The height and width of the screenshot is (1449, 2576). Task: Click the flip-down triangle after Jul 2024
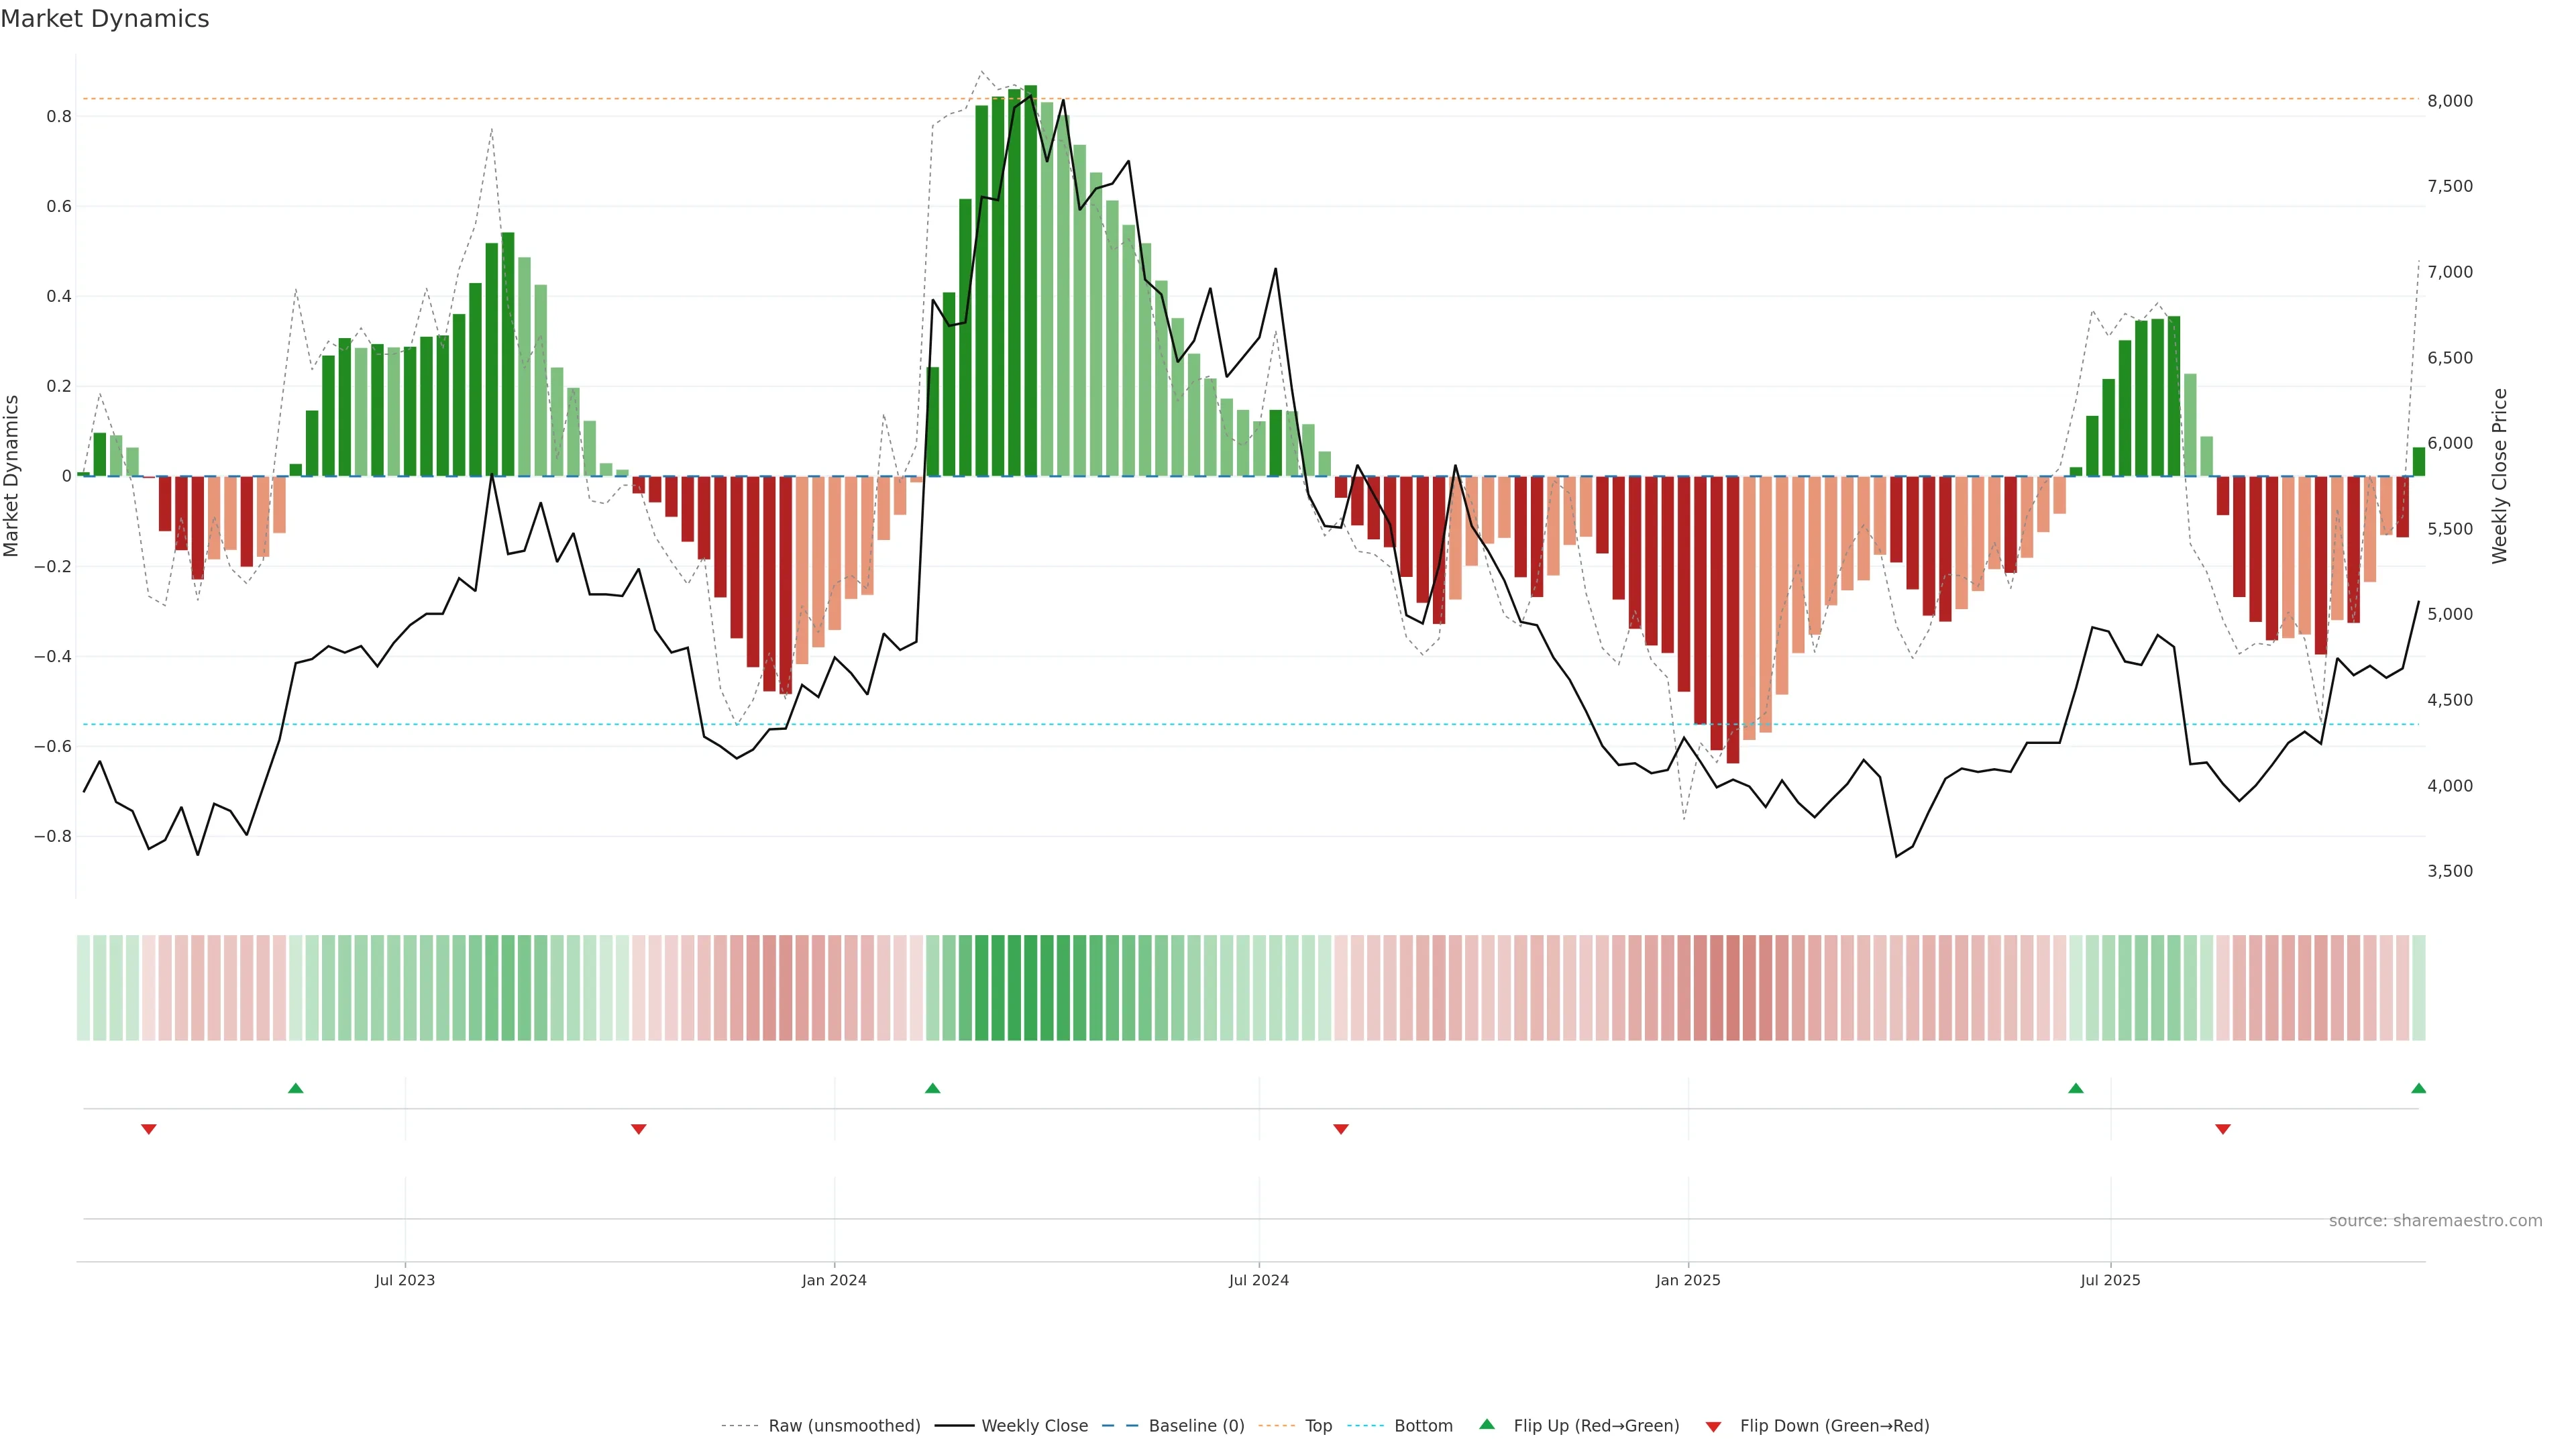(x=1341, y=1129)
